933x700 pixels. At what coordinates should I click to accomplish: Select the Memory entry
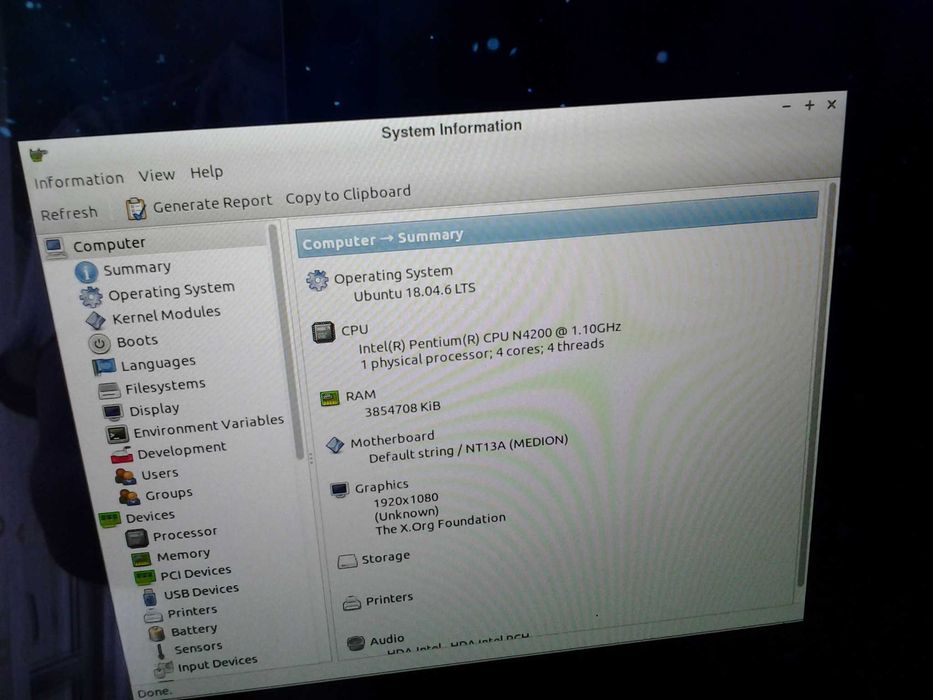tap(183, 555)
